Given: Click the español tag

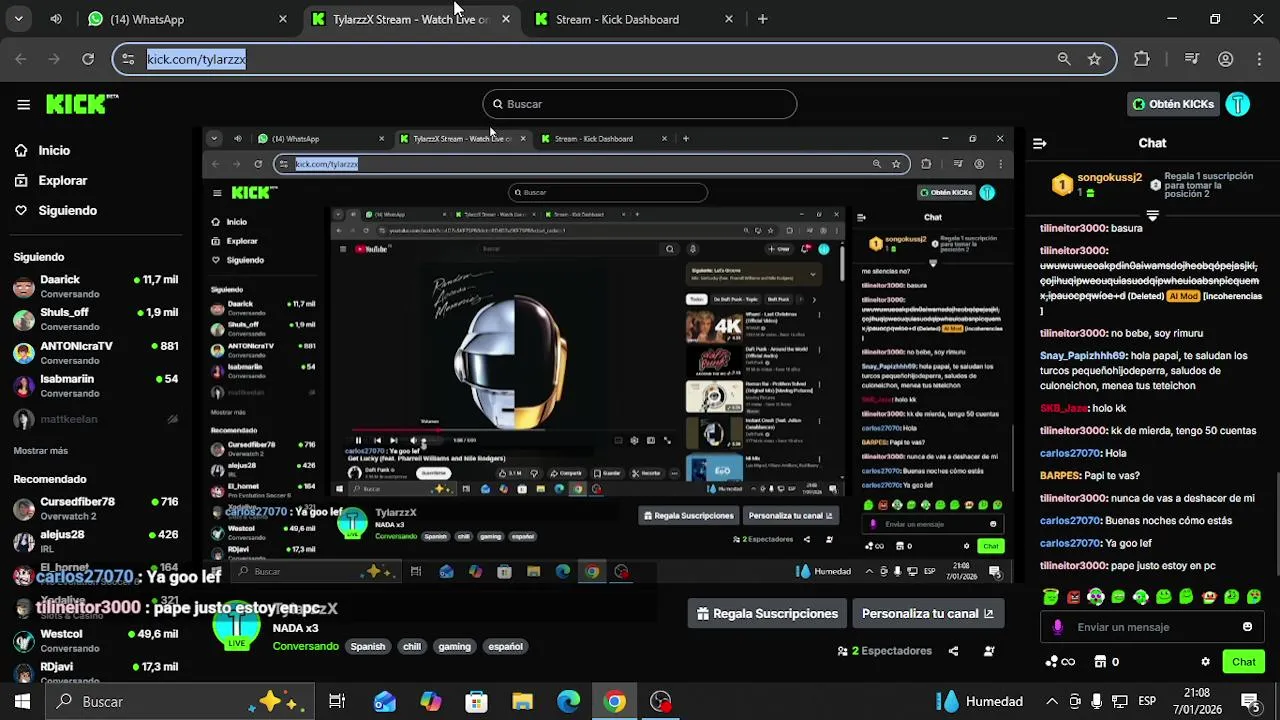Looking at the screenshot, I should pyautogui.click(x=505, y=646).
